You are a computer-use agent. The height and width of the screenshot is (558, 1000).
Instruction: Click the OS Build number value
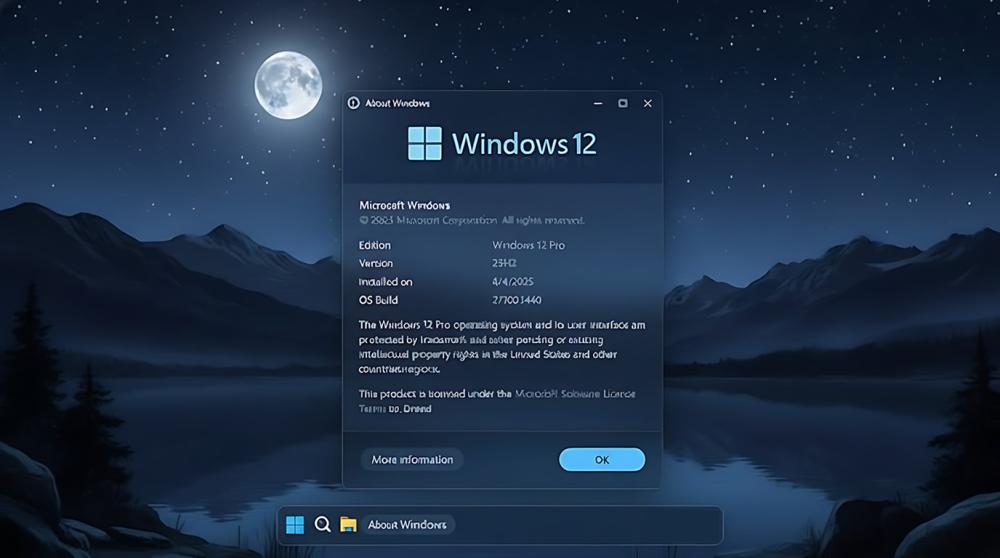point(518,300)
